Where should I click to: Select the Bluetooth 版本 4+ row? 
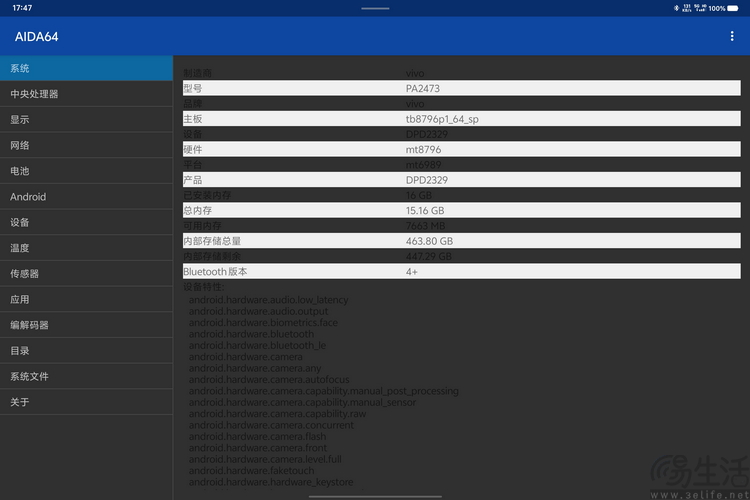[x=462, y=272]
